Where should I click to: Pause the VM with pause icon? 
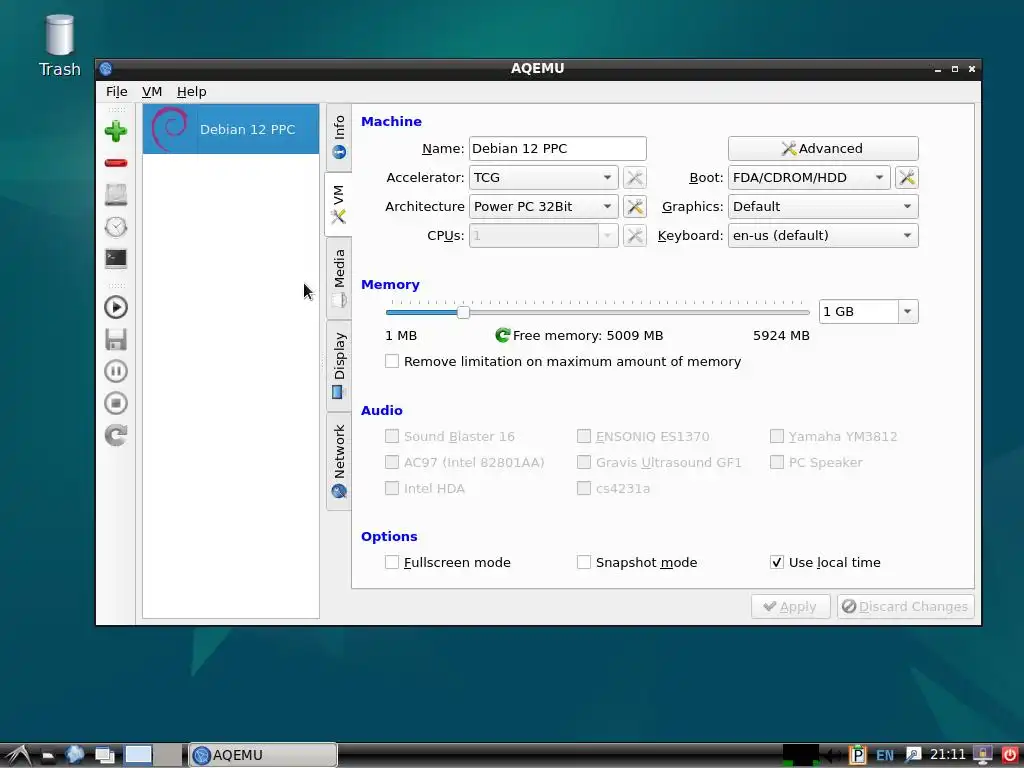pyautogui.click(x=116, y=372)
